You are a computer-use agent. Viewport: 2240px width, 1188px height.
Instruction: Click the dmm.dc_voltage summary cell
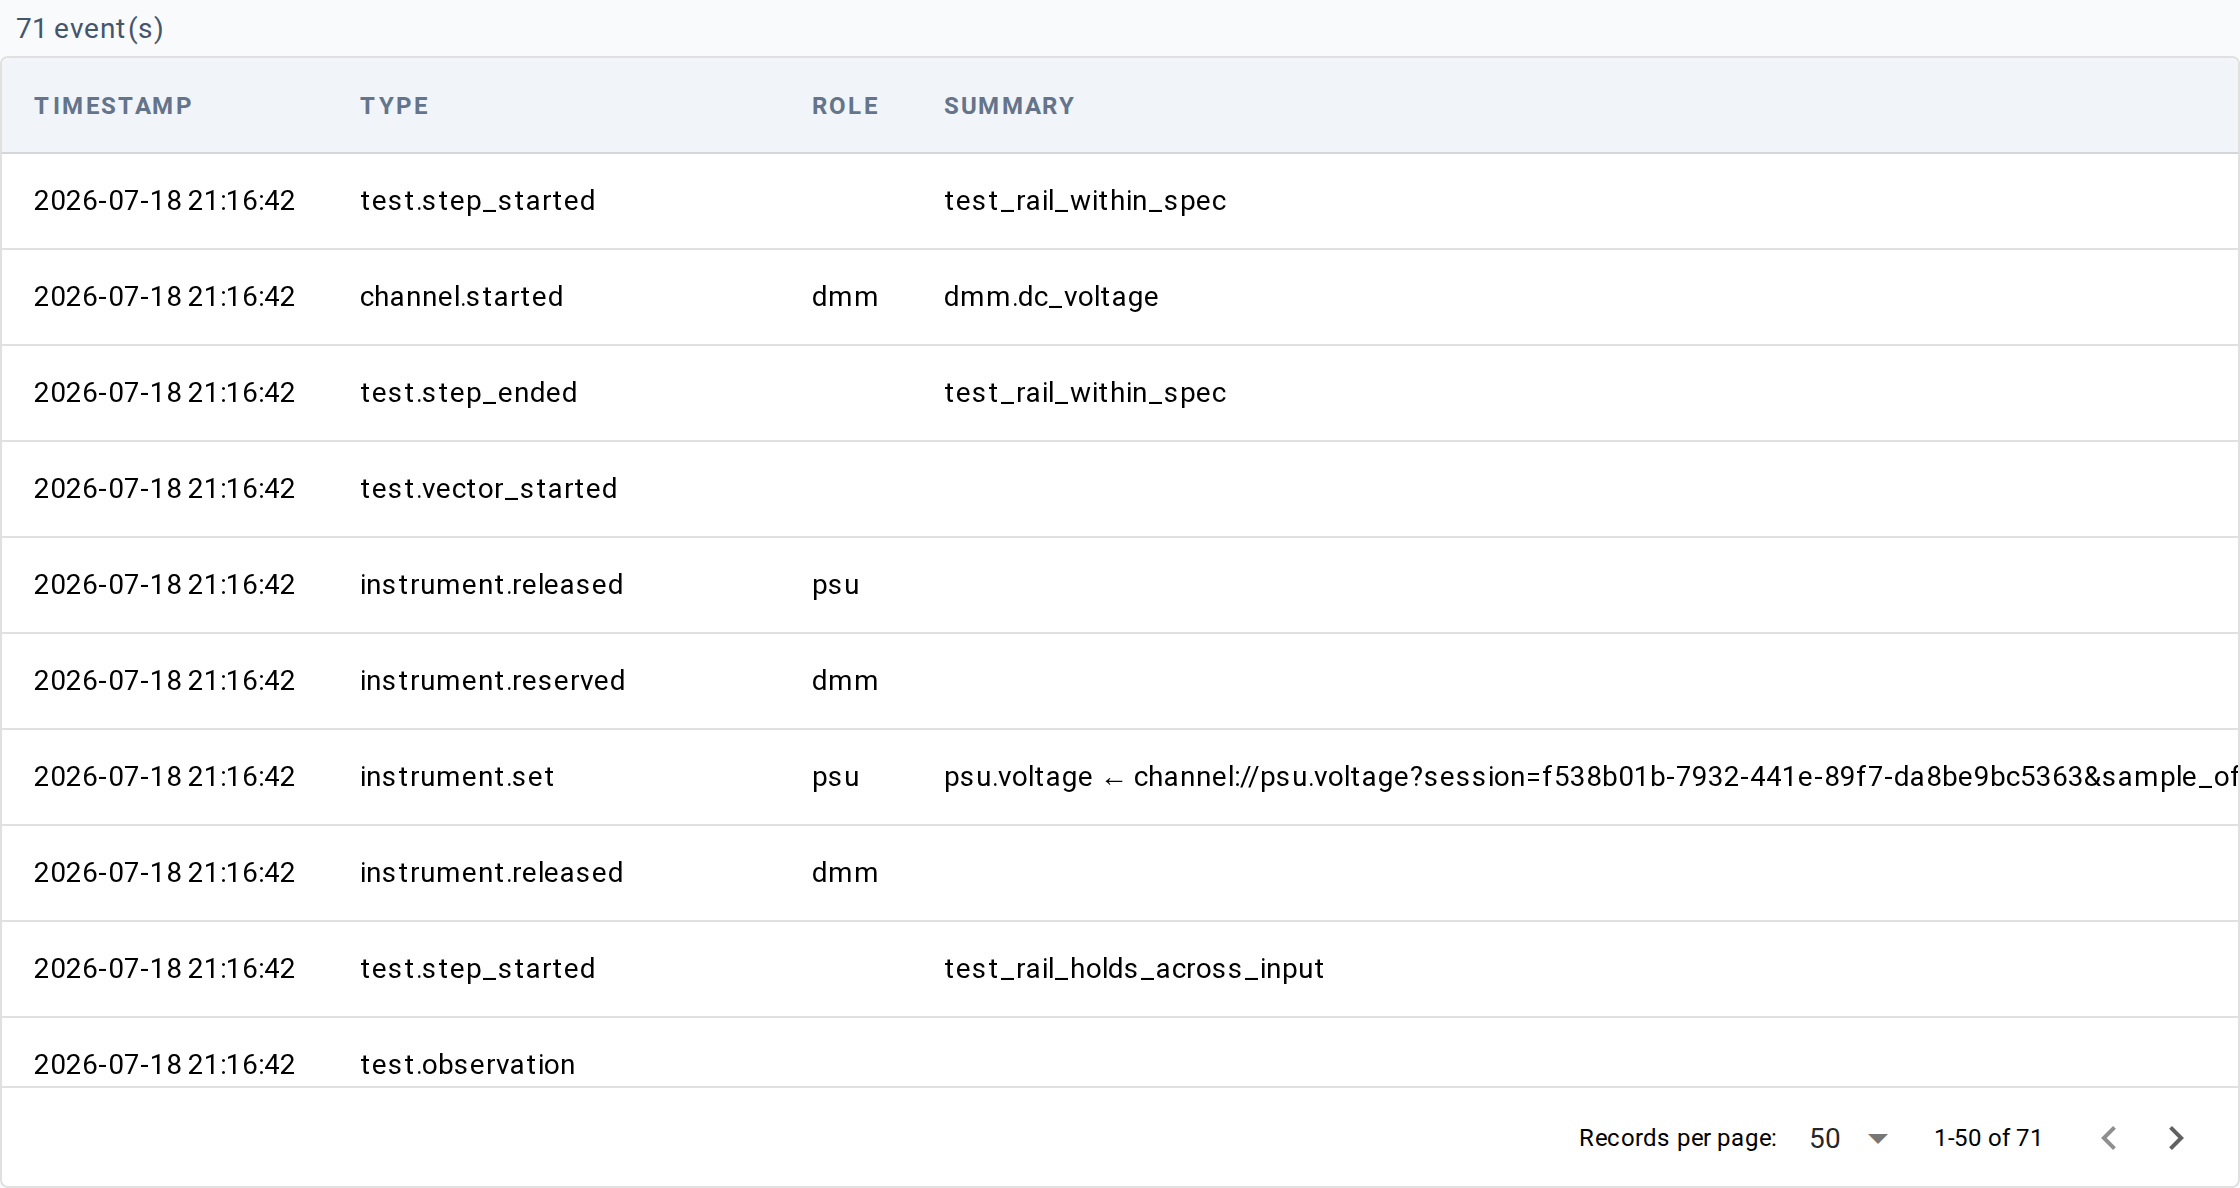[x=1051, y=297]
